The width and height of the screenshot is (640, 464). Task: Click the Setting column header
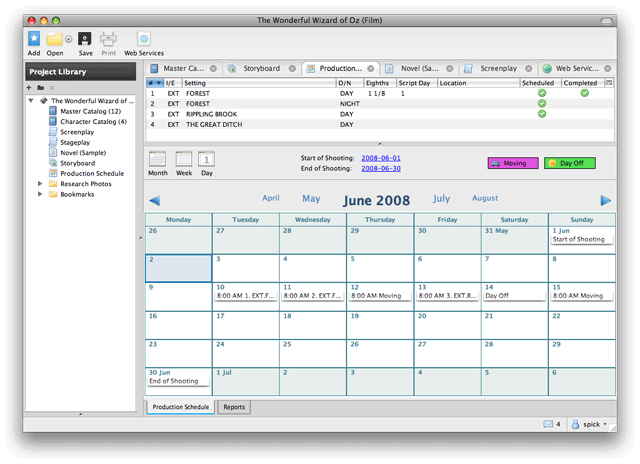tap(259, 83)
